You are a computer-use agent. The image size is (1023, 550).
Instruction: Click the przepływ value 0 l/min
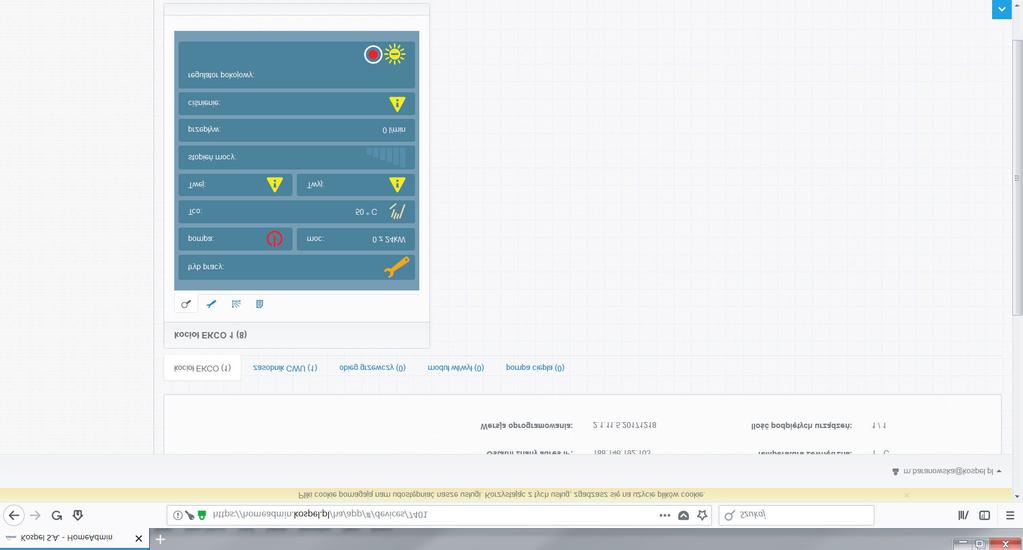point(393,130)
